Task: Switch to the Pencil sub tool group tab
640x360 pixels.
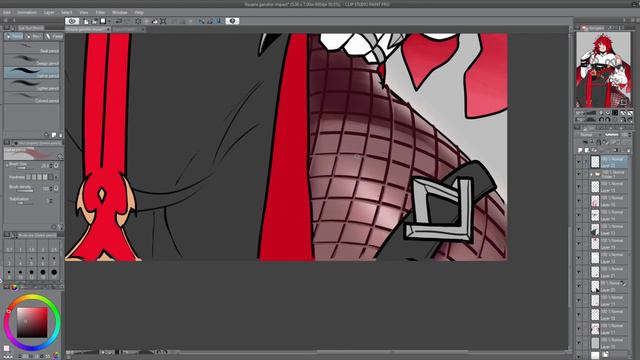Action: [x=14, y=36]
